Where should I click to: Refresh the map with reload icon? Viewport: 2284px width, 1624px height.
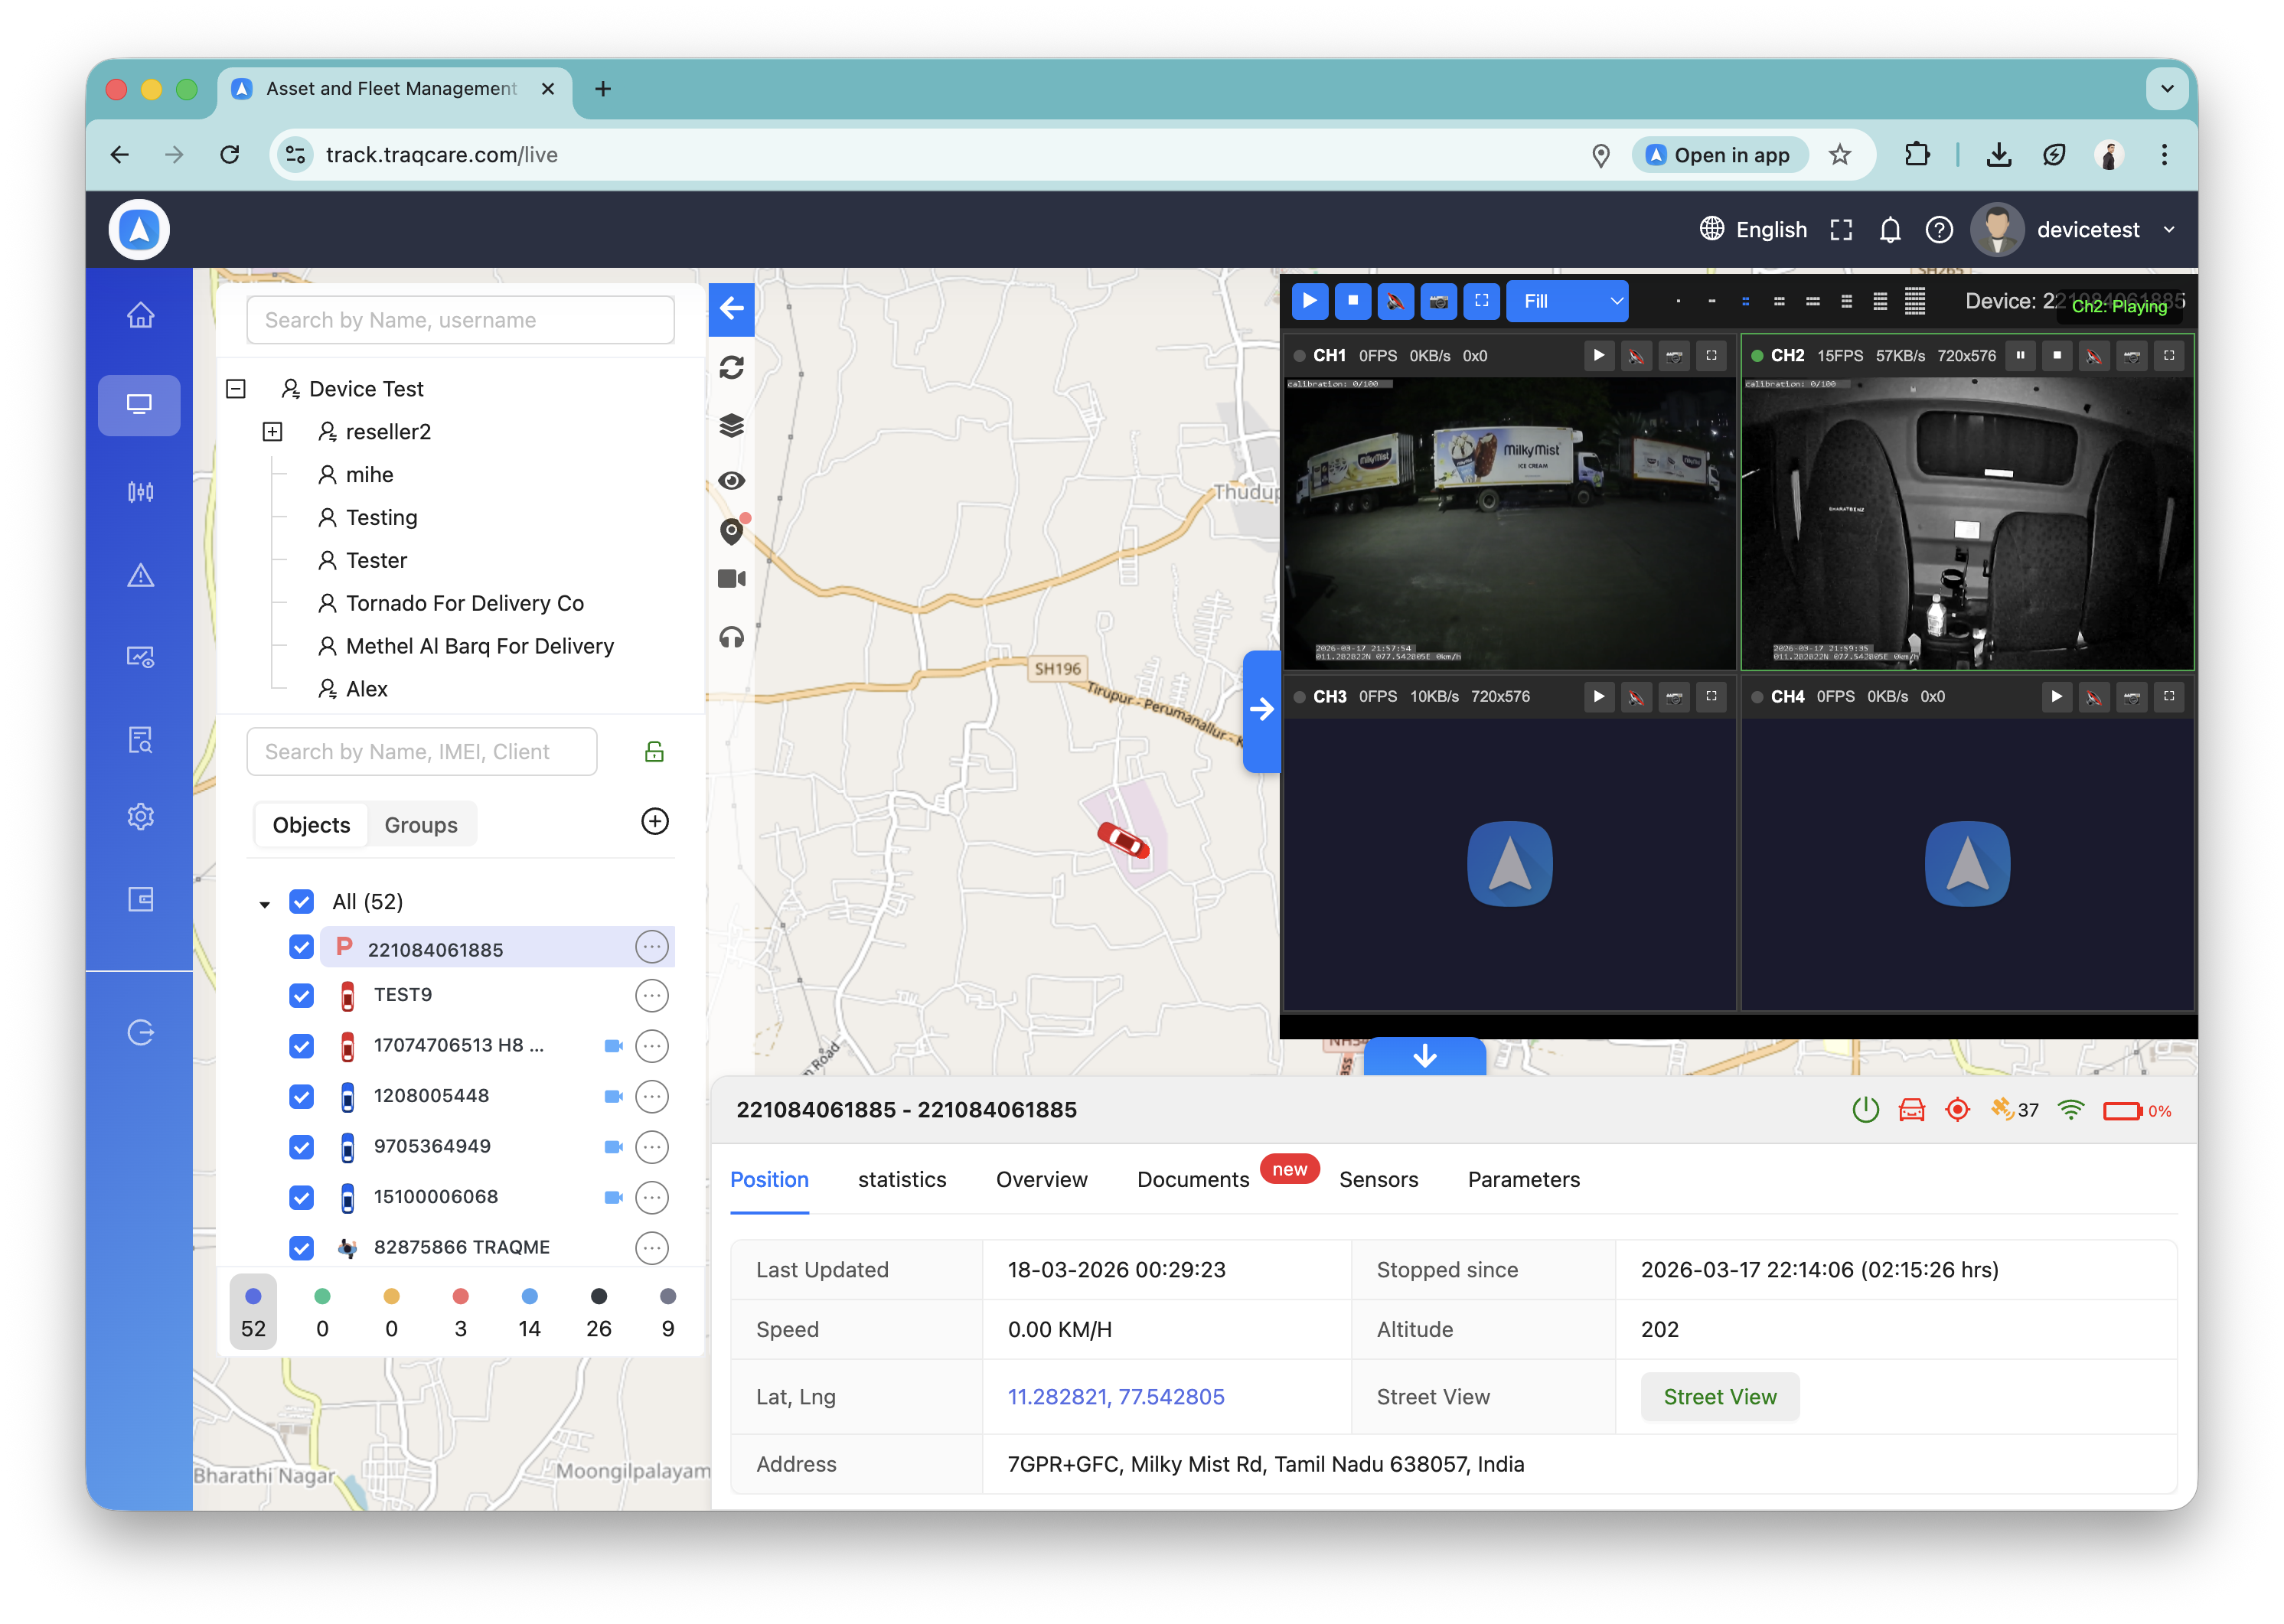(732, 368)
